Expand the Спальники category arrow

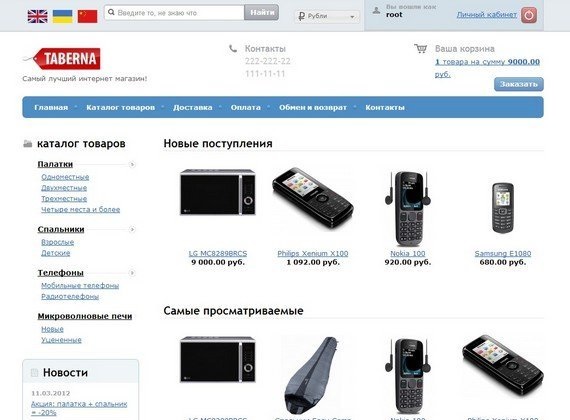click(x=132, y=229)
